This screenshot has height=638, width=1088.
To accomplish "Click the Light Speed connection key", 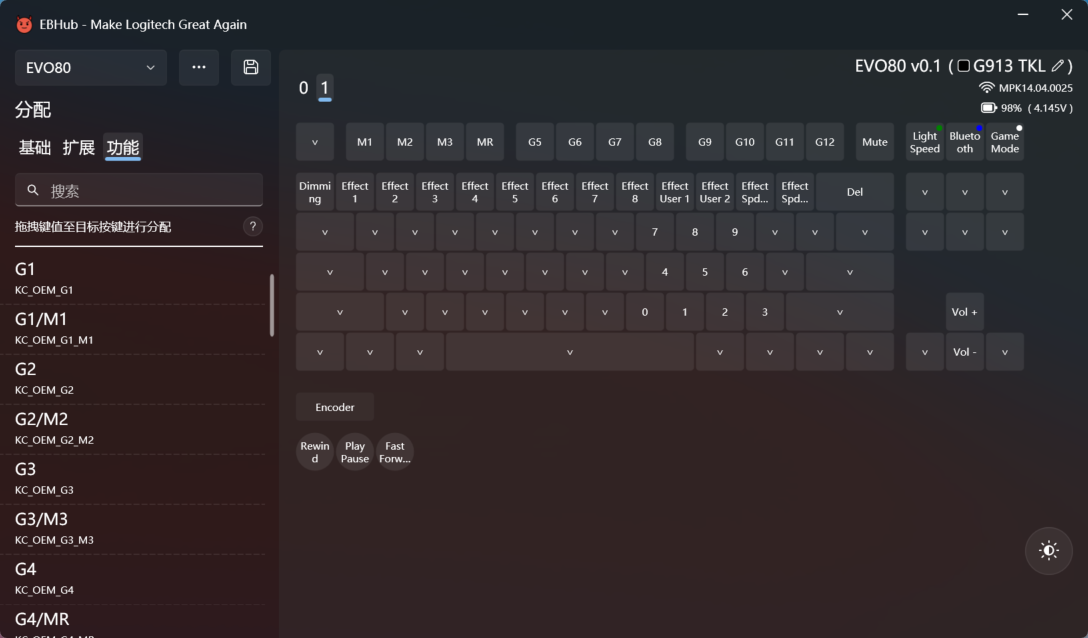I will coord(924,142).
